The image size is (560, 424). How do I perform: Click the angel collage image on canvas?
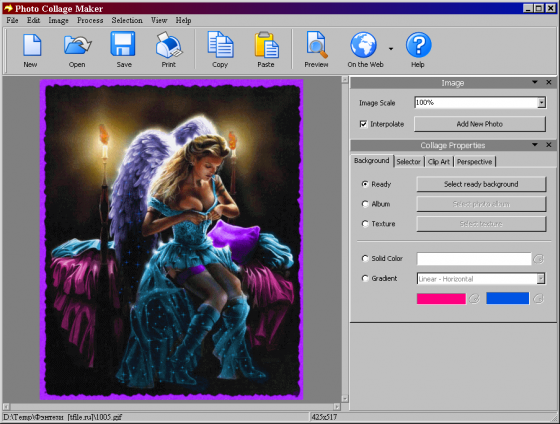point(171,239)
